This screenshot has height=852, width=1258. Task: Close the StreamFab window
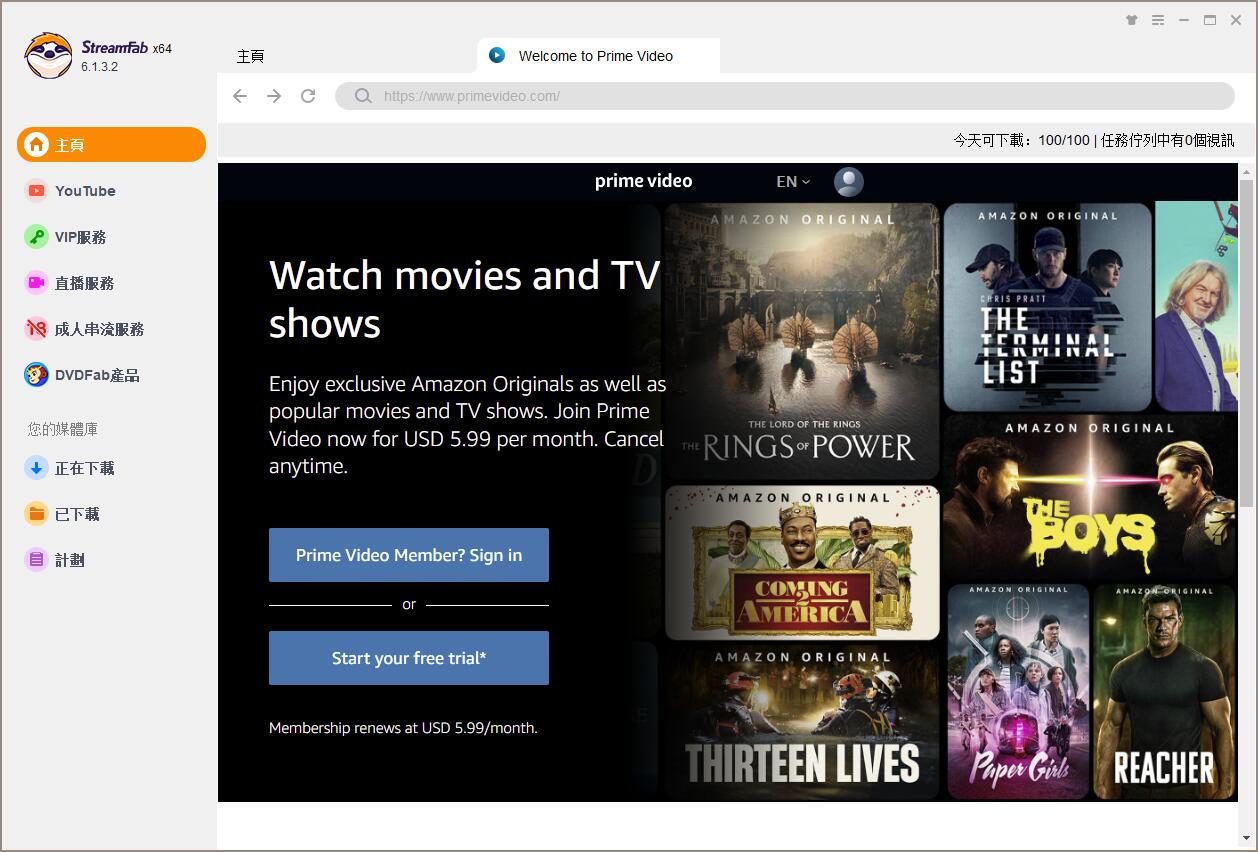pos(1236,20)
